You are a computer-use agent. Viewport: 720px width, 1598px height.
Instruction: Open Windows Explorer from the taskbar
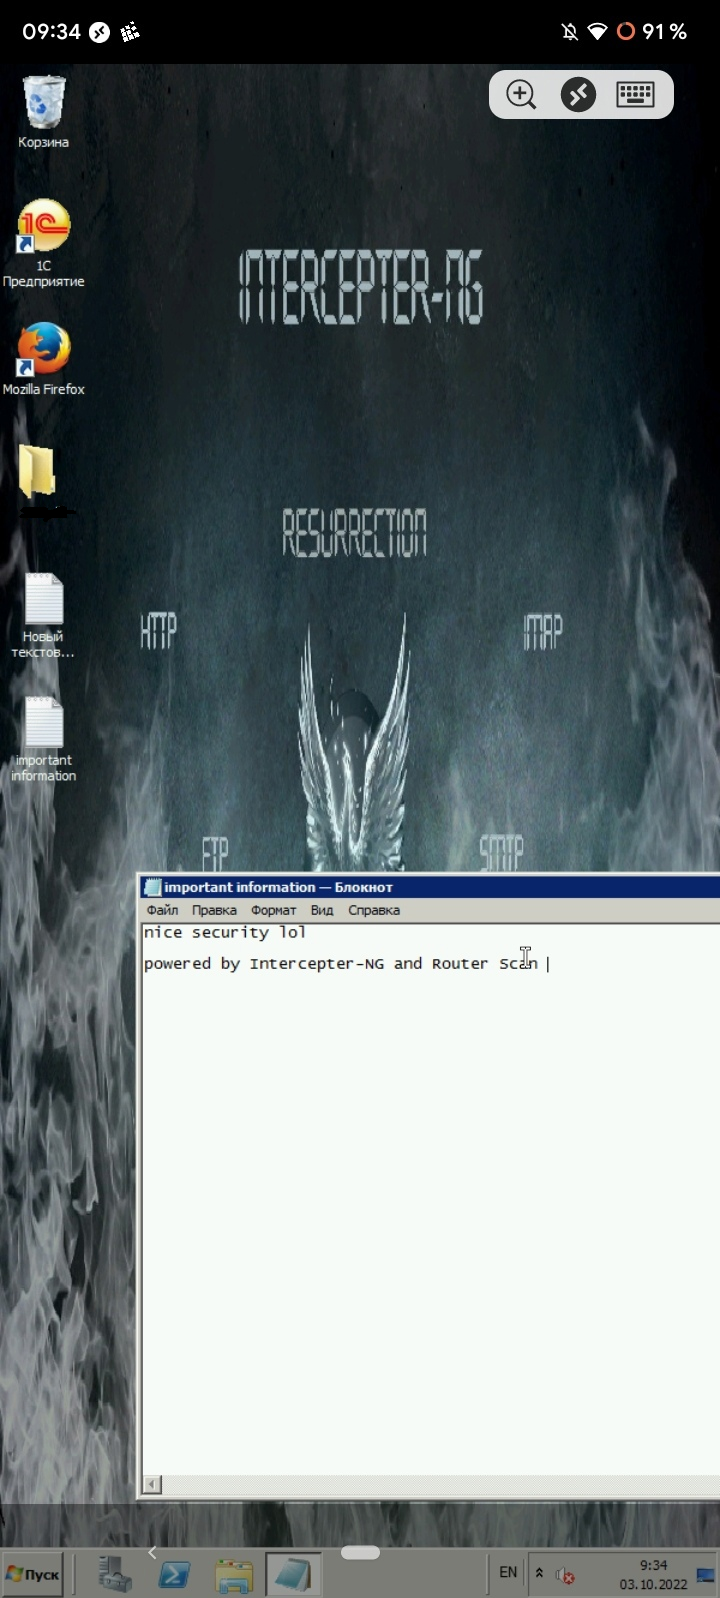tap(235, 1574)
